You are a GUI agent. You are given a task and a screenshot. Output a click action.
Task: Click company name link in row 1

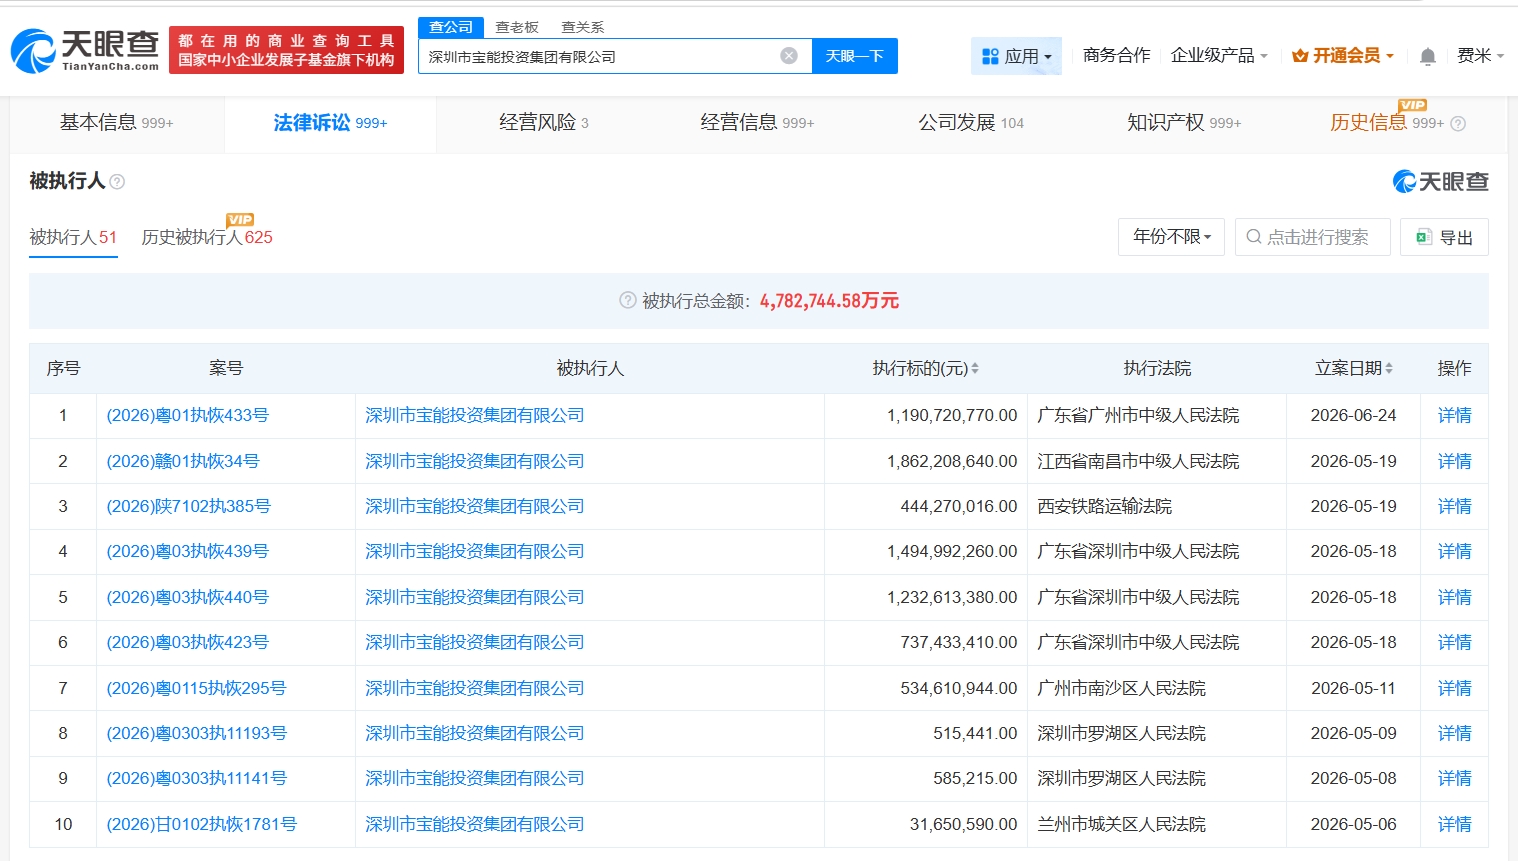point(474,416)
